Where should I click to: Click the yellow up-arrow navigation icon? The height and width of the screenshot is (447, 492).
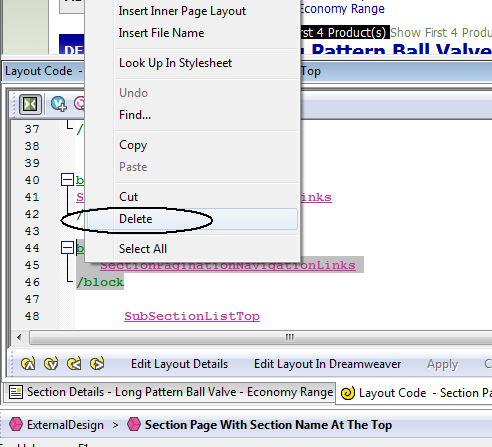pyautogui.click(x=28, y=364)
